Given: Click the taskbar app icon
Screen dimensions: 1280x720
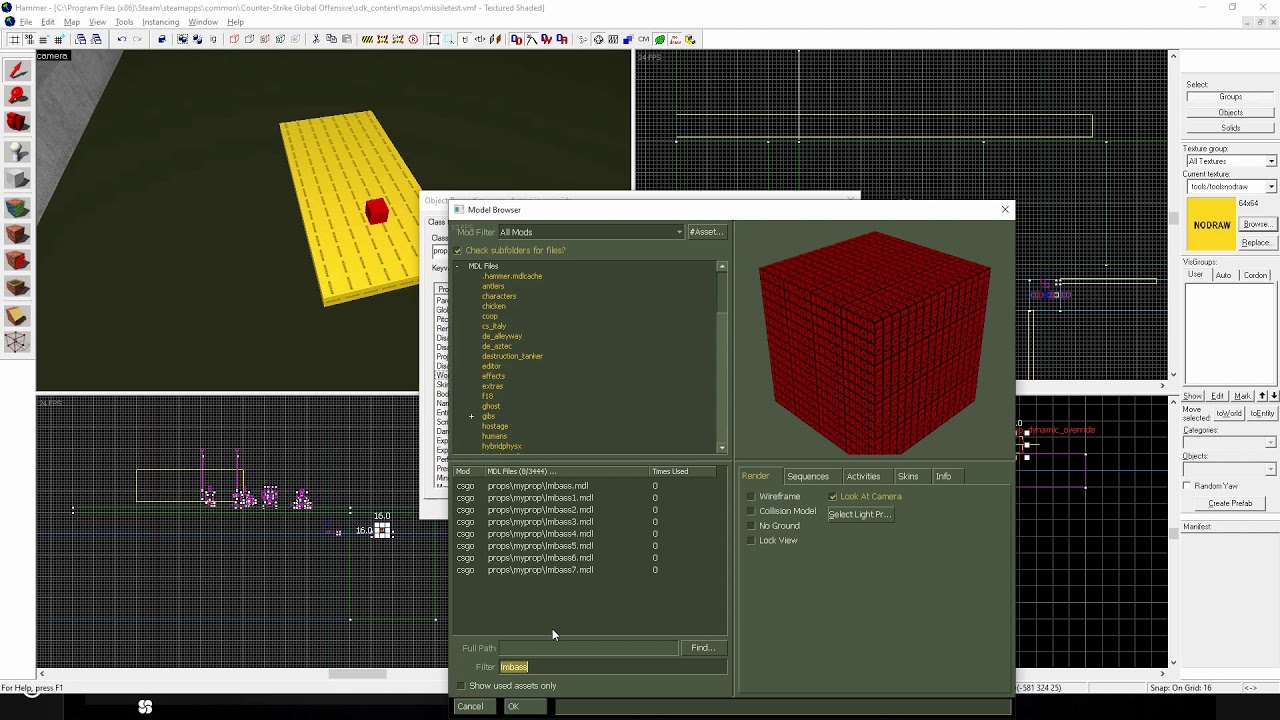Looking at the screenshot, I should coord(145,707).
